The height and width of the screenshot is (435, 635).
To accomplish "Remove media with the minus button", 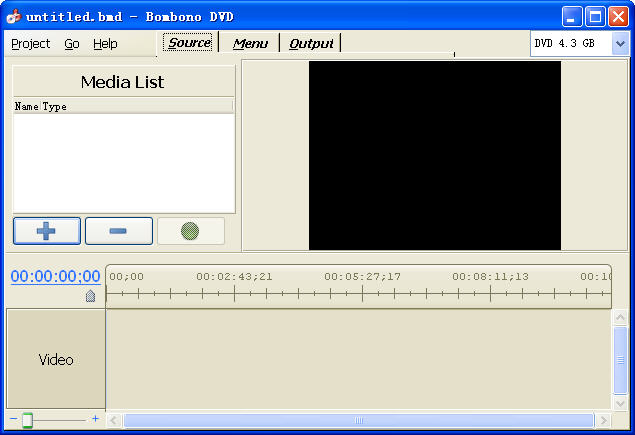I will coord(119,231).
